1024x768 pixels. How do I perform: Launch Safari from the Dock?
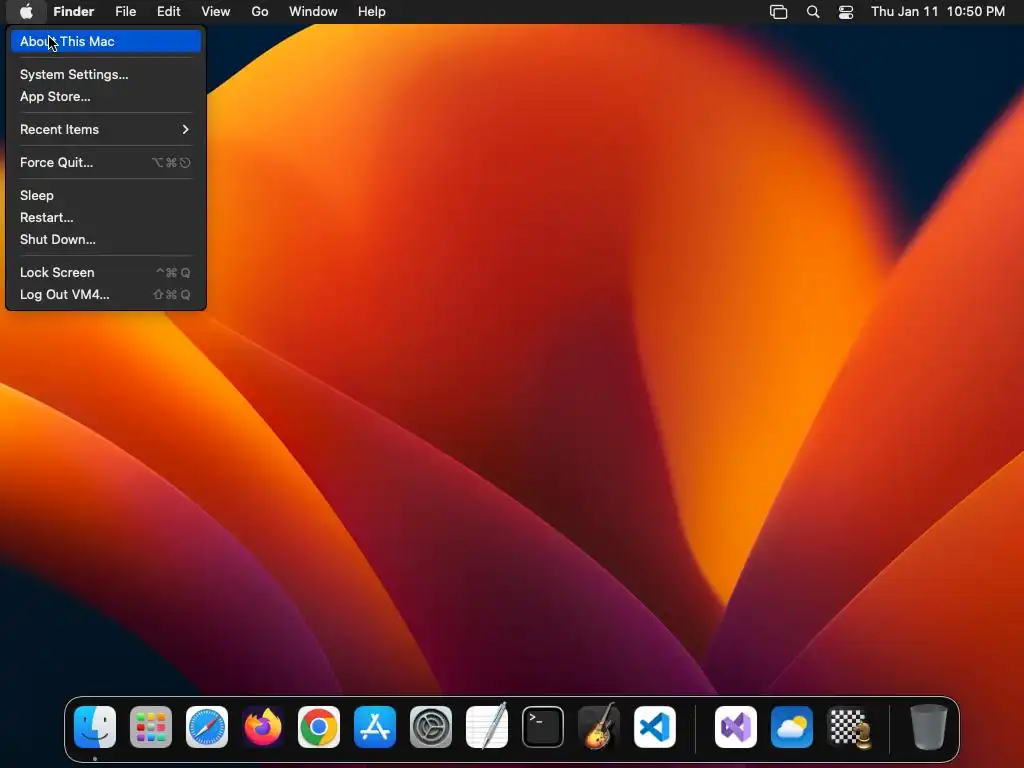click(207, 727)
